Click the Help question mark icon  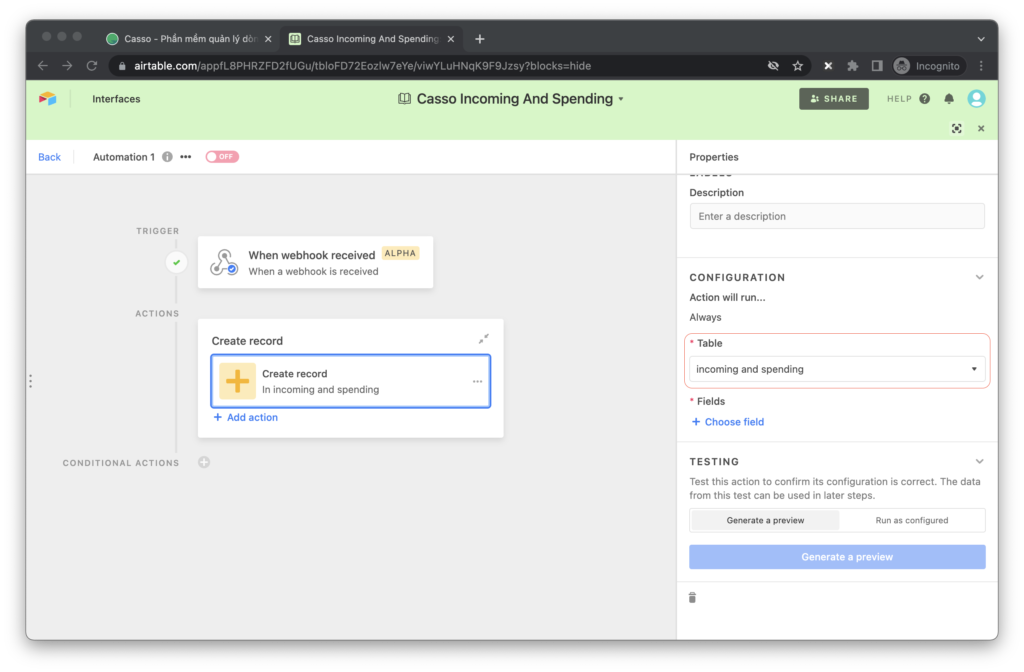coord(925,99)
